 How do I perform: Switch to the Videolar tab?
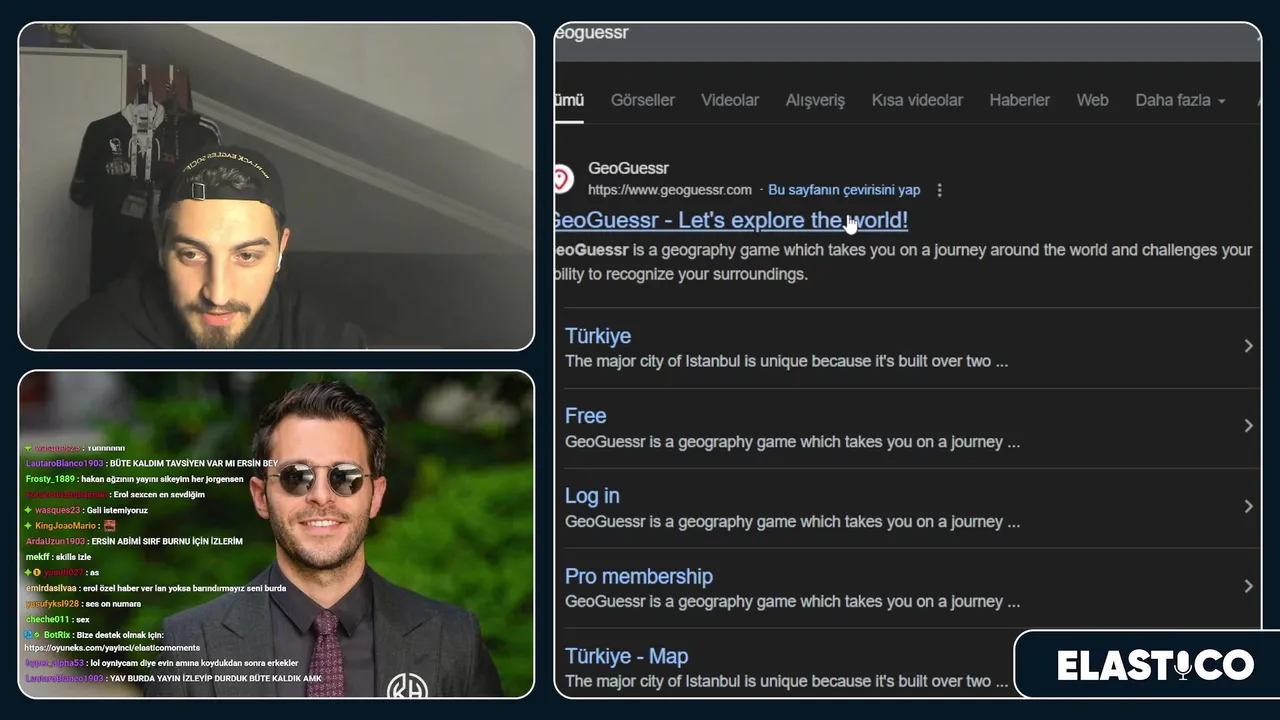click(x=730, y=100)
